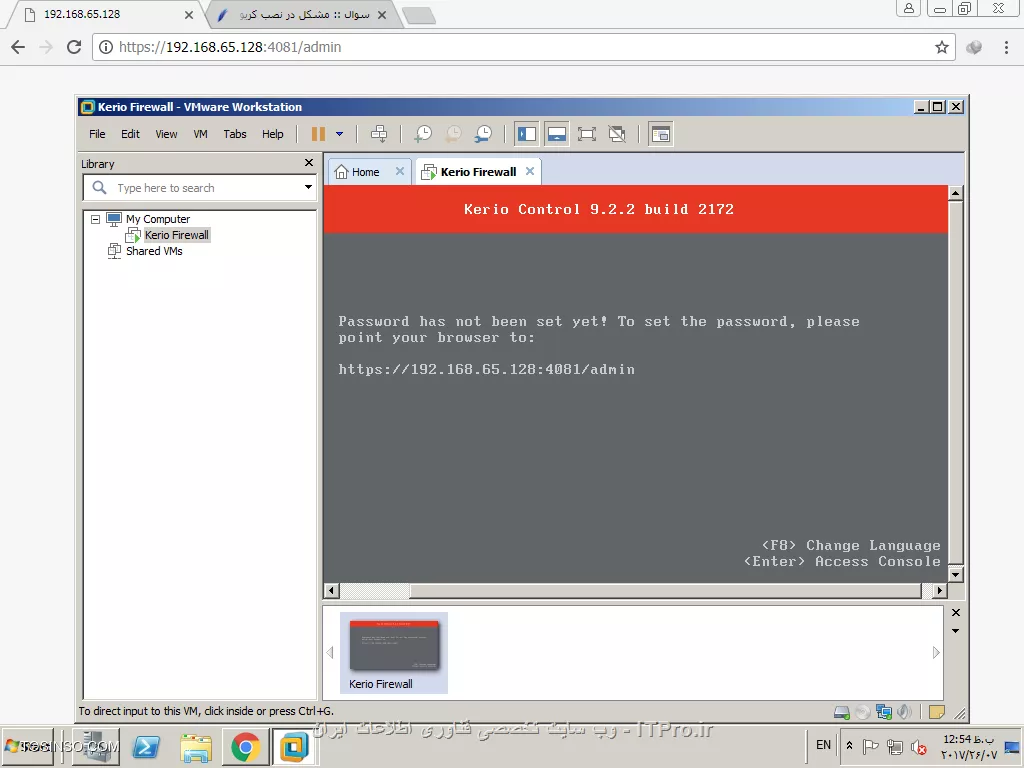This screenshot has width=1024, height=768.
Task: Open the File menu in VMware
Action: [97, 134]
